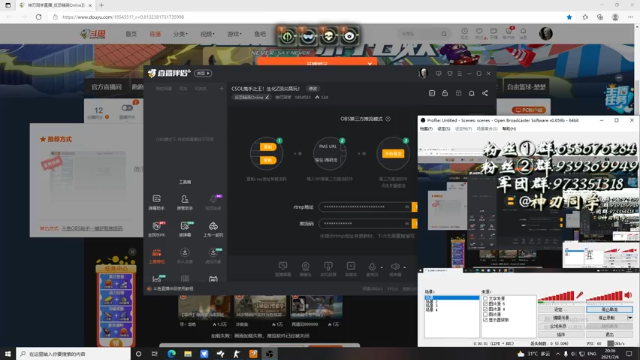Toggle the switch beside the 12 counter
640x360 pixels.
[x=127, y=108]
